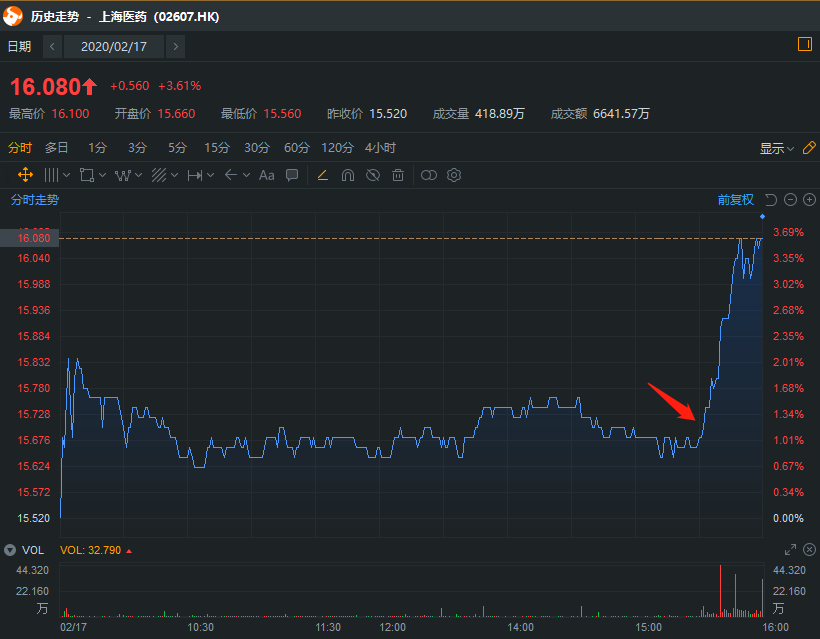Toggle the magnet snap mode
Viewport: 820px width, 639px height.
(x=348, y=175)
